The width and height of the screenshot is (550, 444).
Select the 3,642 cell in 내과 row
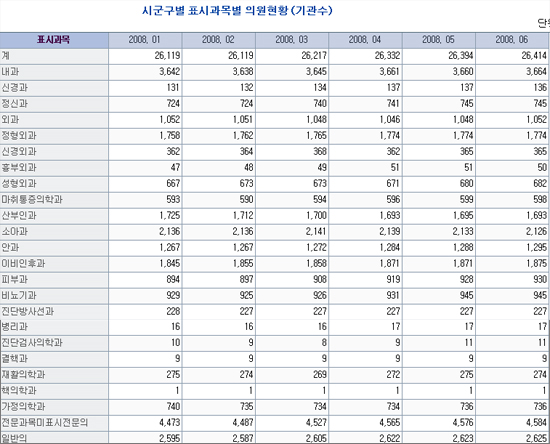point(169,72)
